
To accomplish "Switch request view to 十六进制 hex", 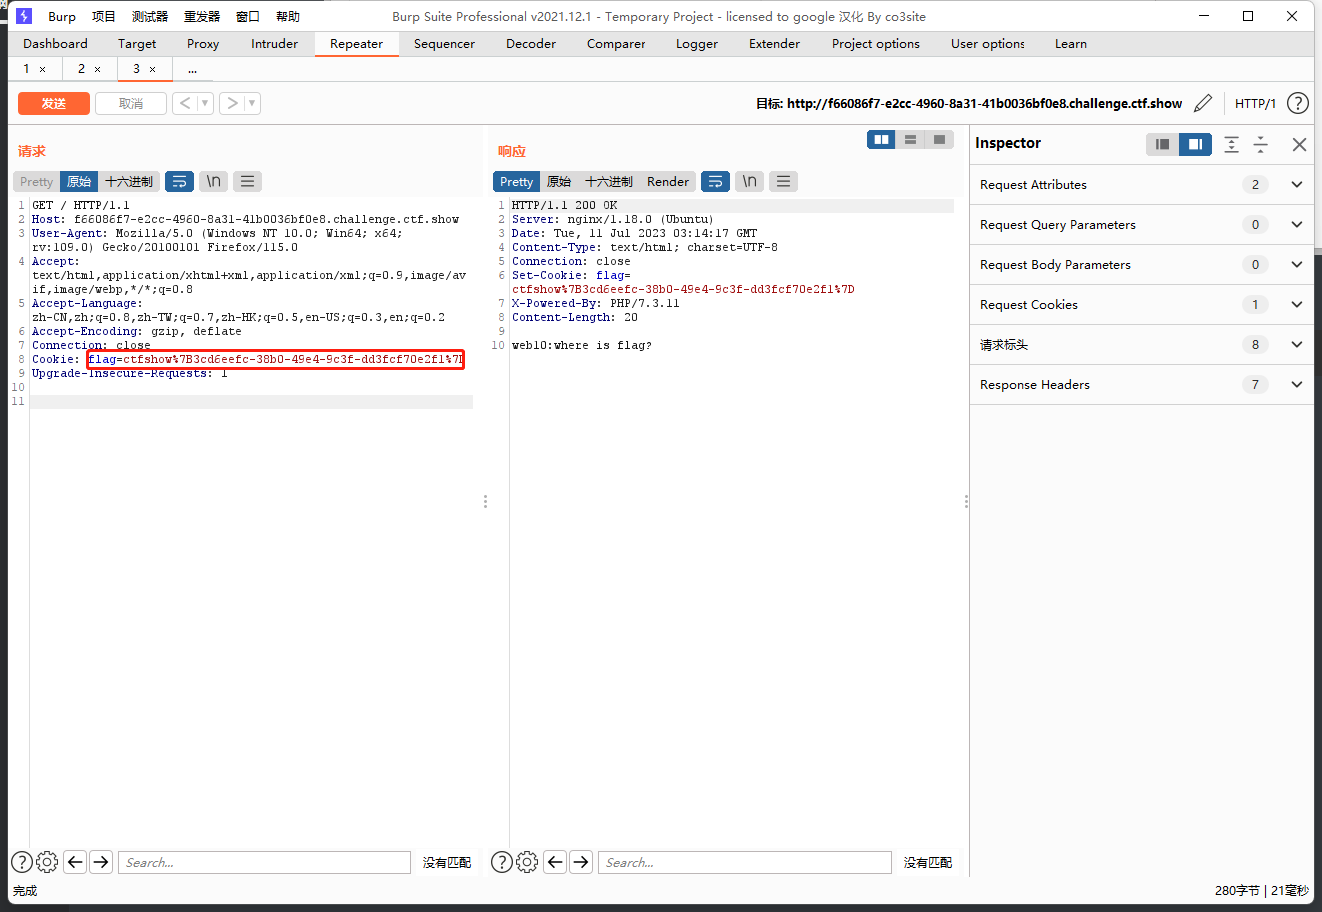I will pyautogui.click(x=129, y=181).
